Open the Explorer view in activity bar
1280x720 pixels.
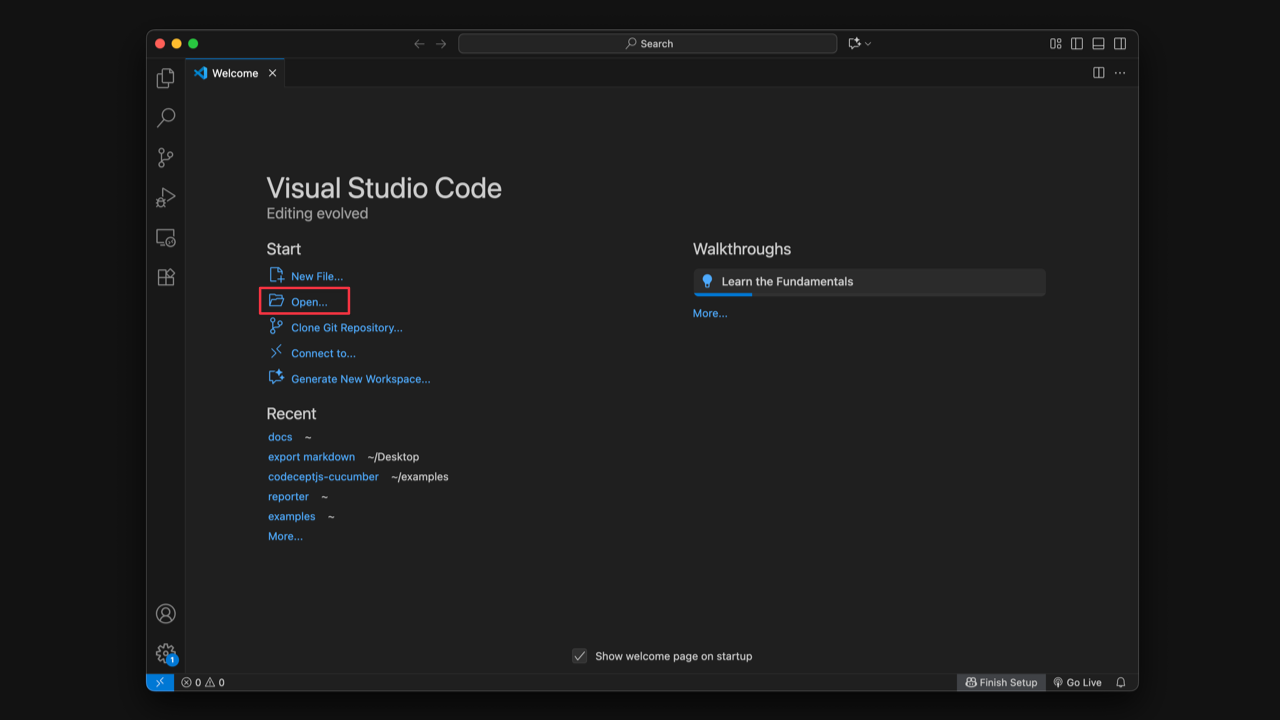click(166, 78)
